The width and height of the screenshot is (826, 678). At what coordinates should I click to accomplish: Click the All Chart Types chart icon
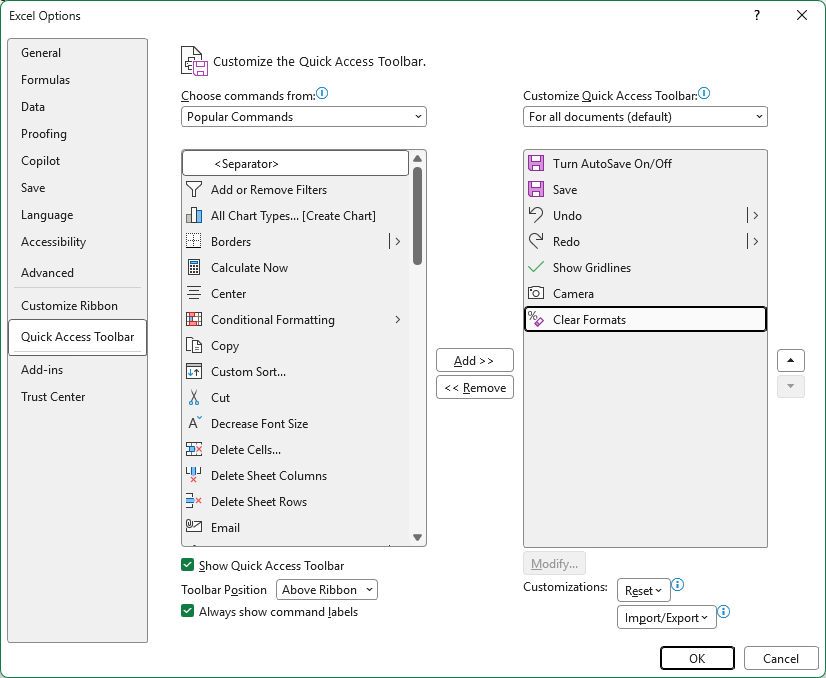click(x=194, y=215)
